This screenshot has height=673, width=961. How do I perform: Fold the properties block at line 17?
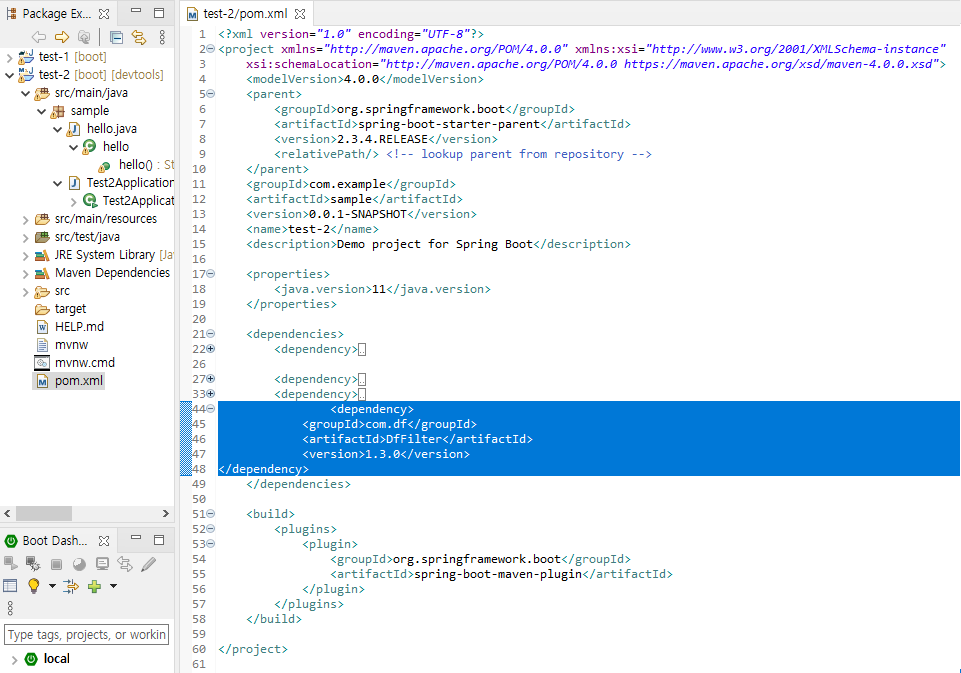click(210, 274)
